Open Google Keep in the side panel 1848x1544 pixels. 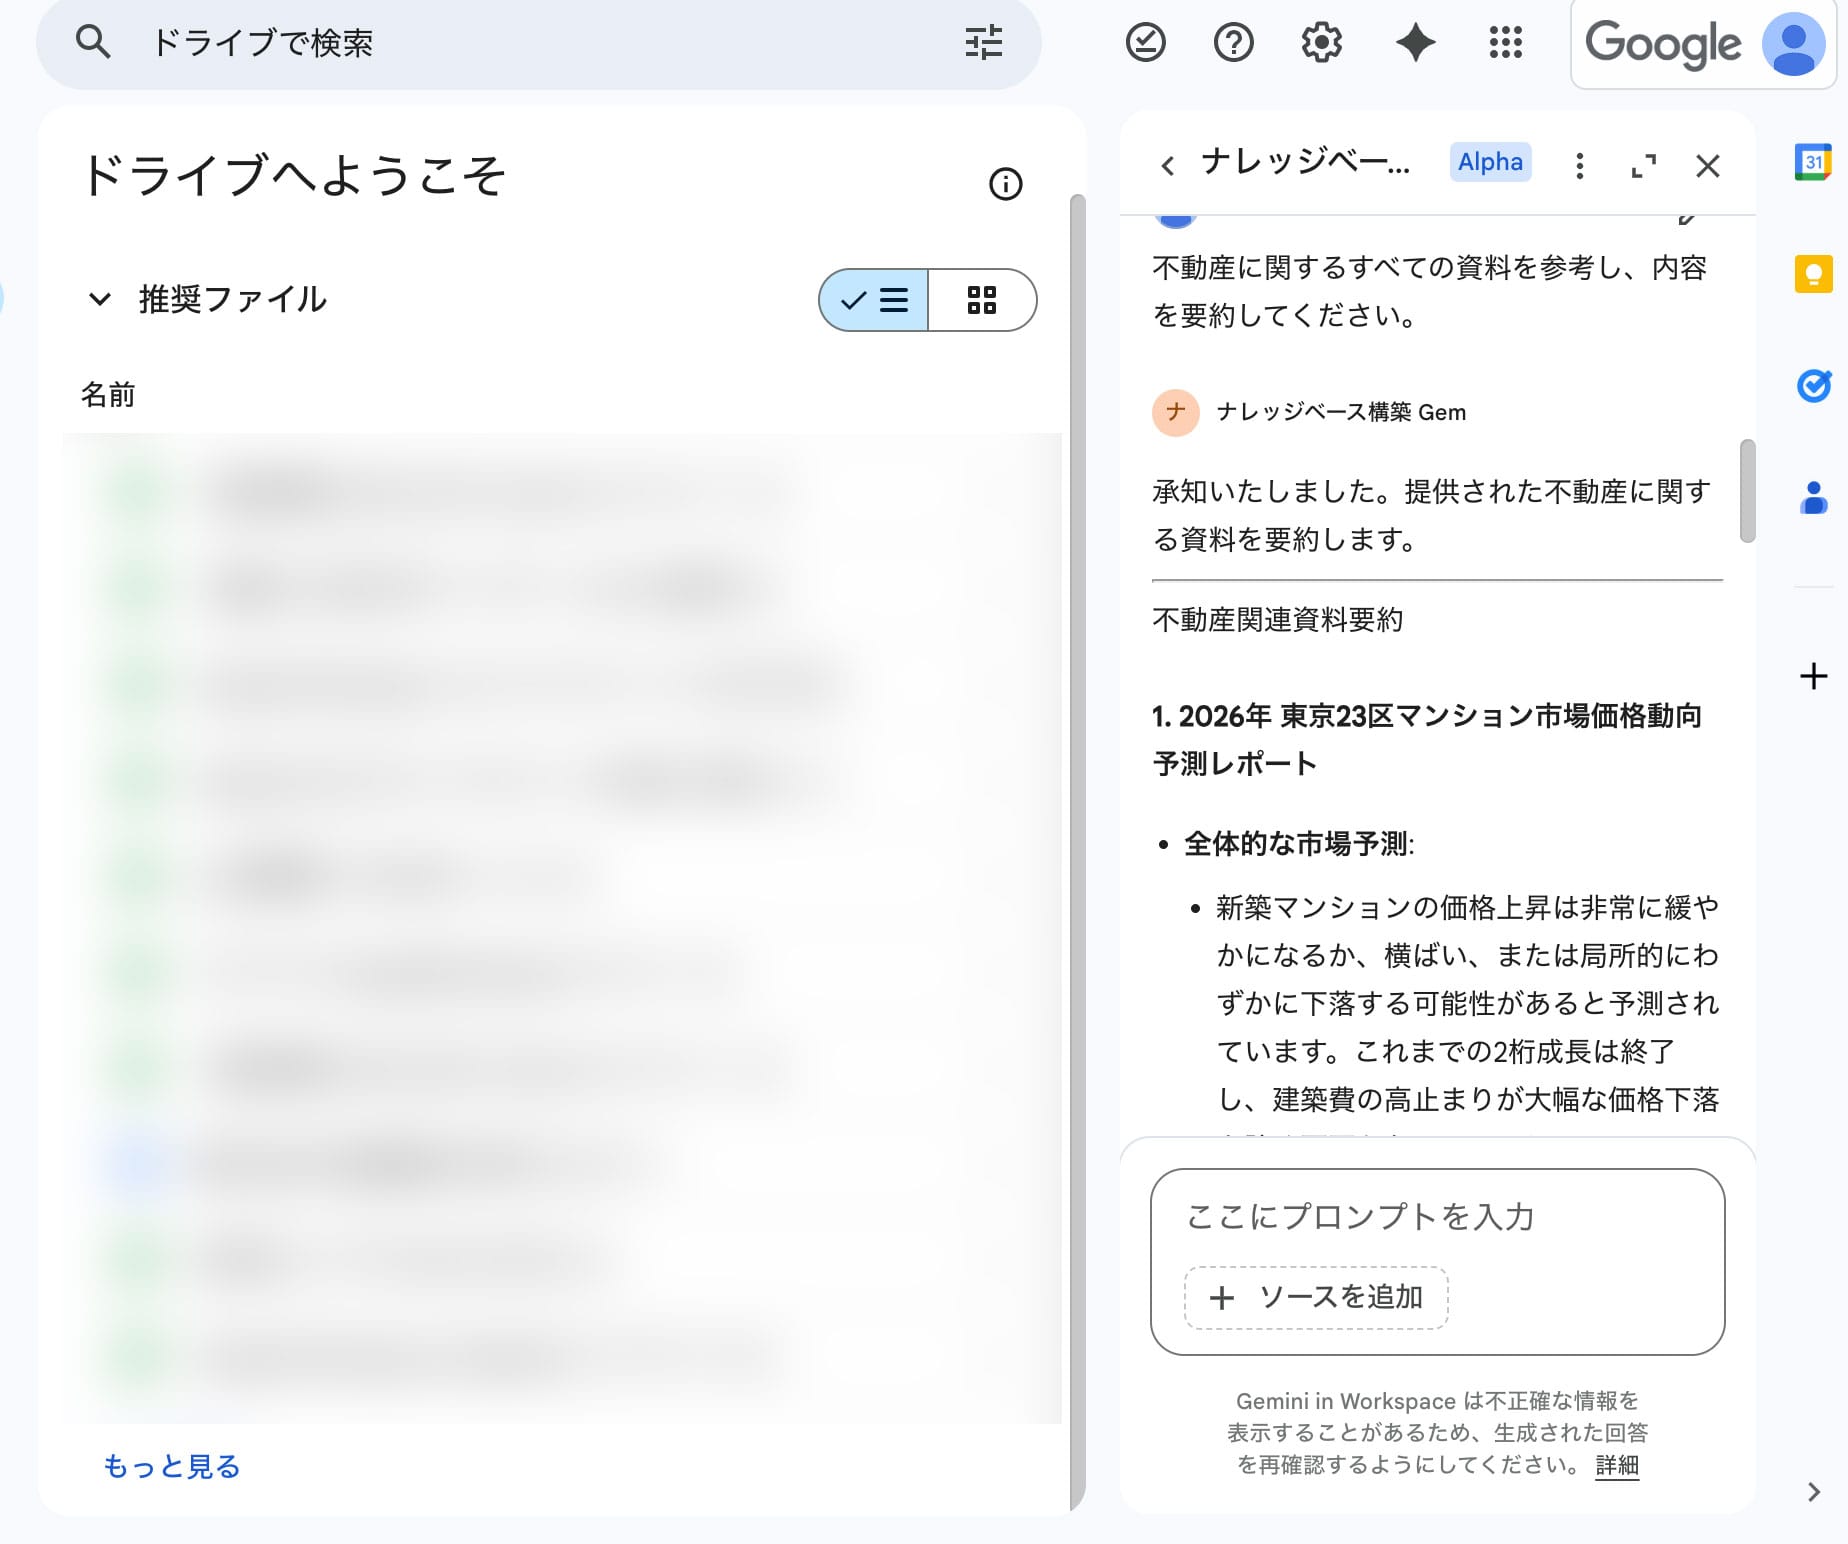(x=1812, y=274)
